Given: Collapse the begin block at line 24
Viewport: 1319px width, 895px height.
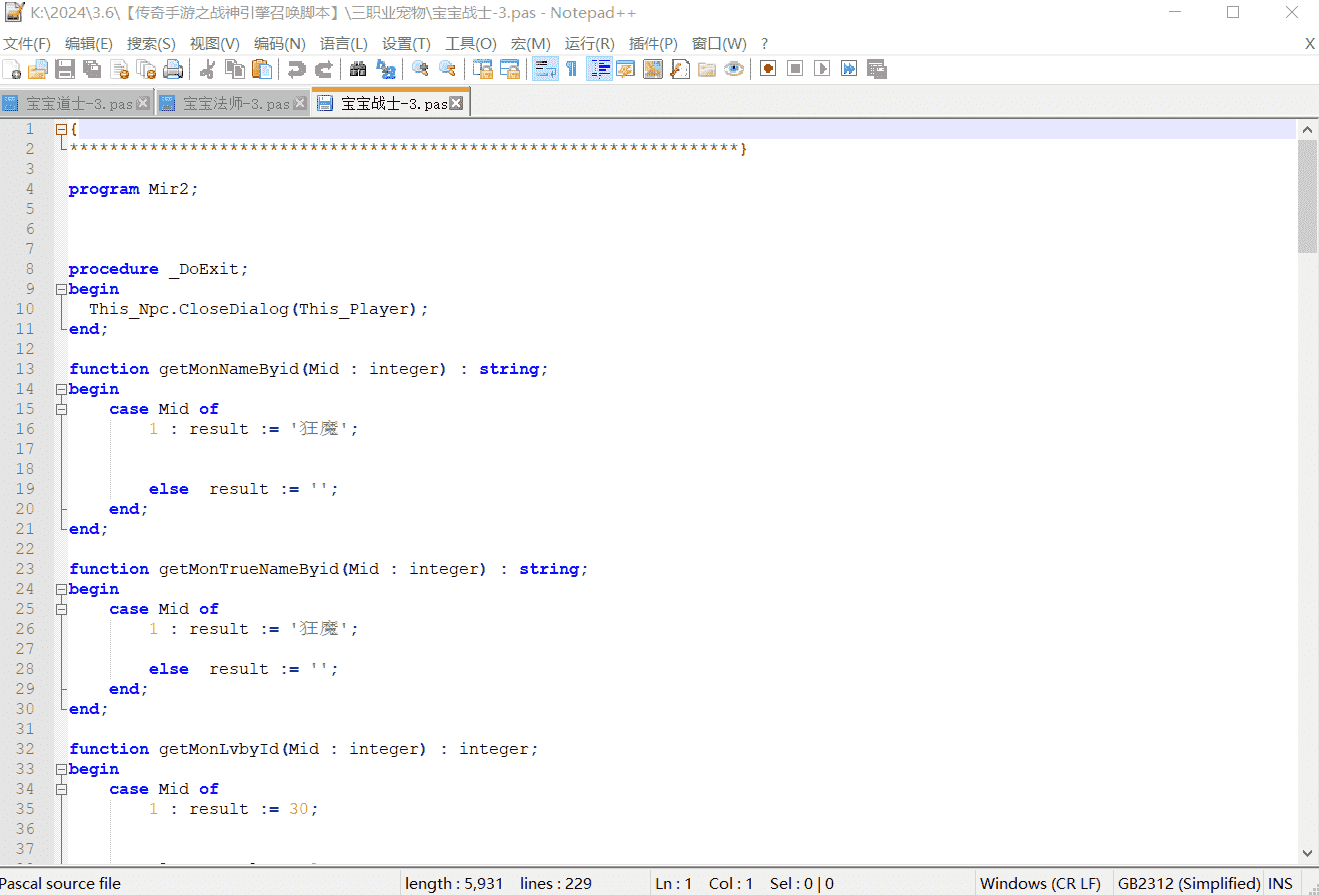Looking at the screenshot, I should point(61,589).
